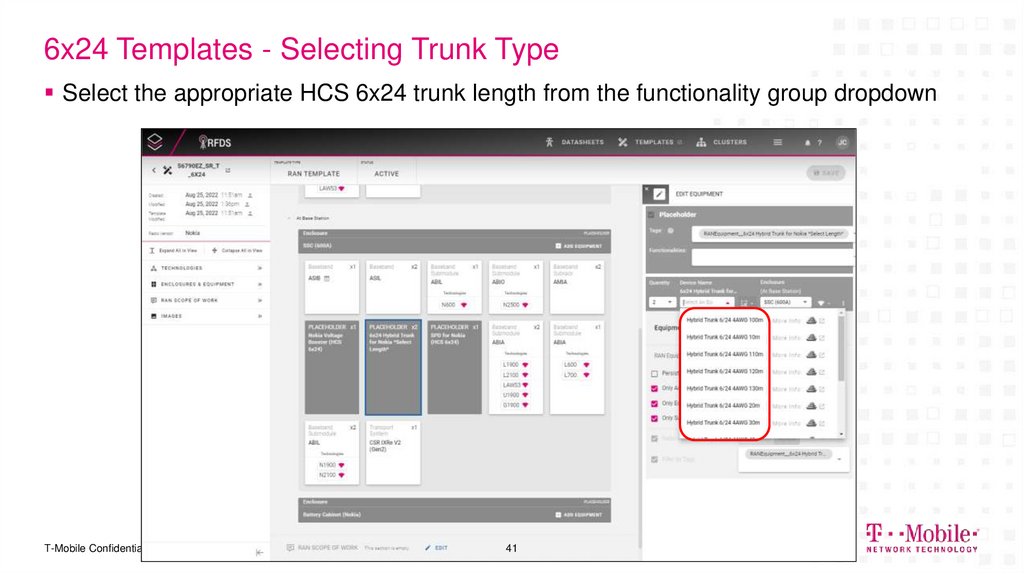This screenshot has height=574, width=1024.
Task: Choose Hybrid Trunk 6/24 4AWG 120m option
Action: coord(725,371)
